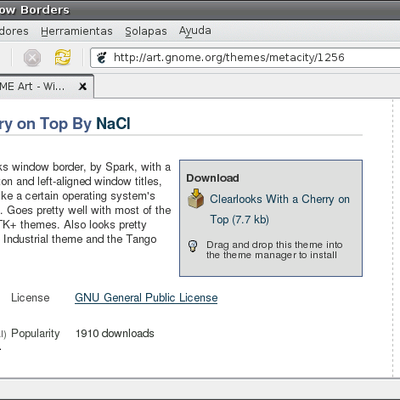Close the GNOME Art tab
This screenshot has width=400, height=400.
click(x=82, y=87)
